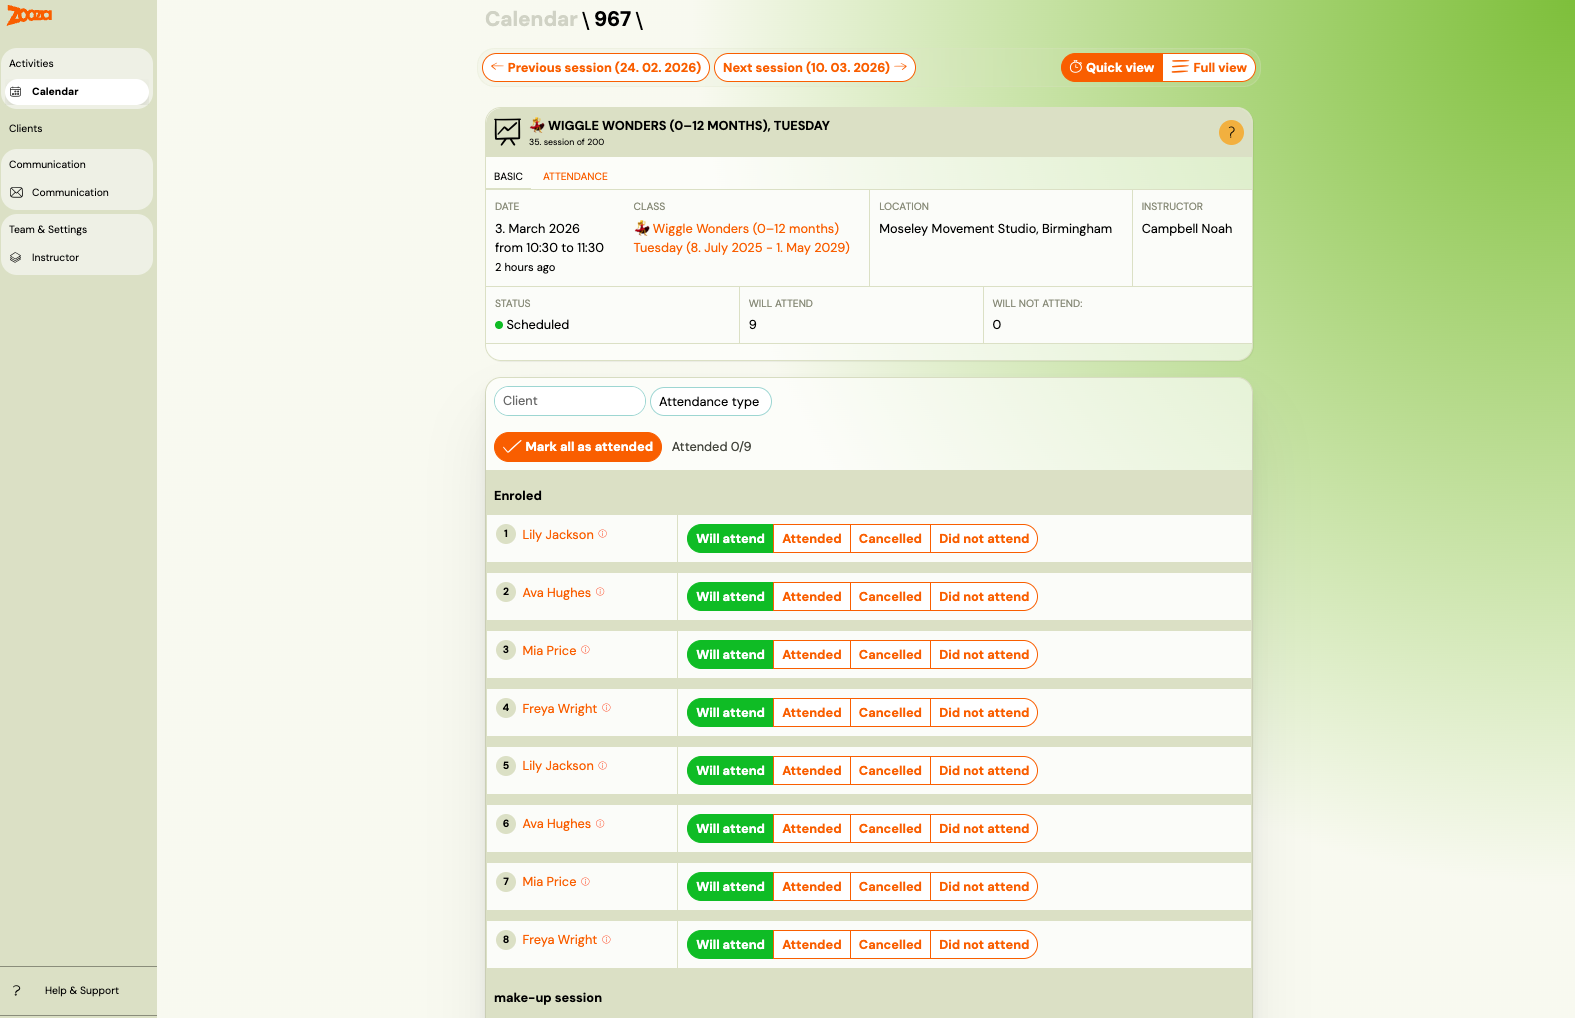The height and width of the screenshot is (1018, 1575).
Task: Click Calendar breadcrumb in page title
Action: coord(531,19)
